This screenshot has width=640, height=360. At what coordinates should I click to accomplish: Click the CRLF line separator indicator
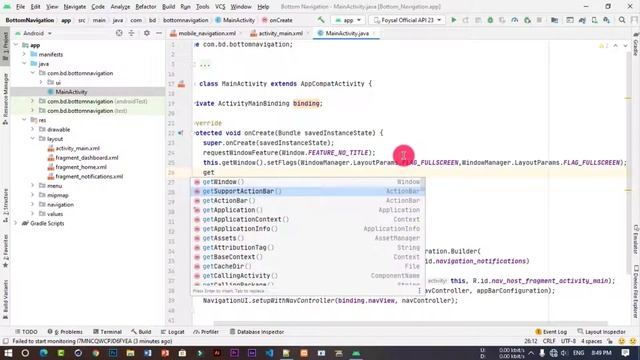point(549,341)
